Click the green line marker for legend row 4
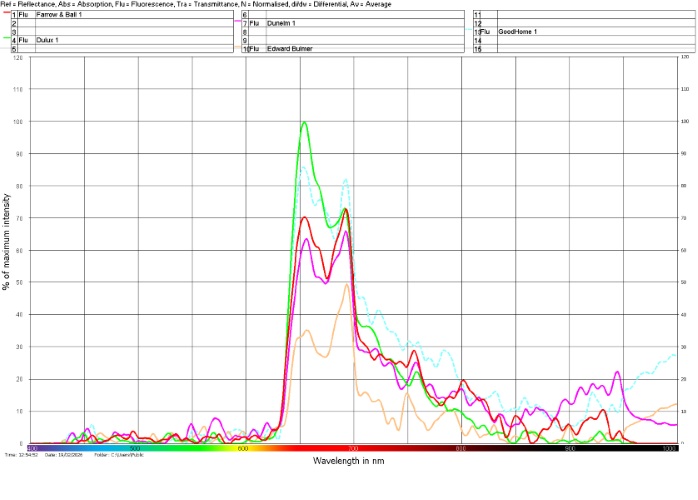The image size is (698, 500). click(x=7, y=38)
